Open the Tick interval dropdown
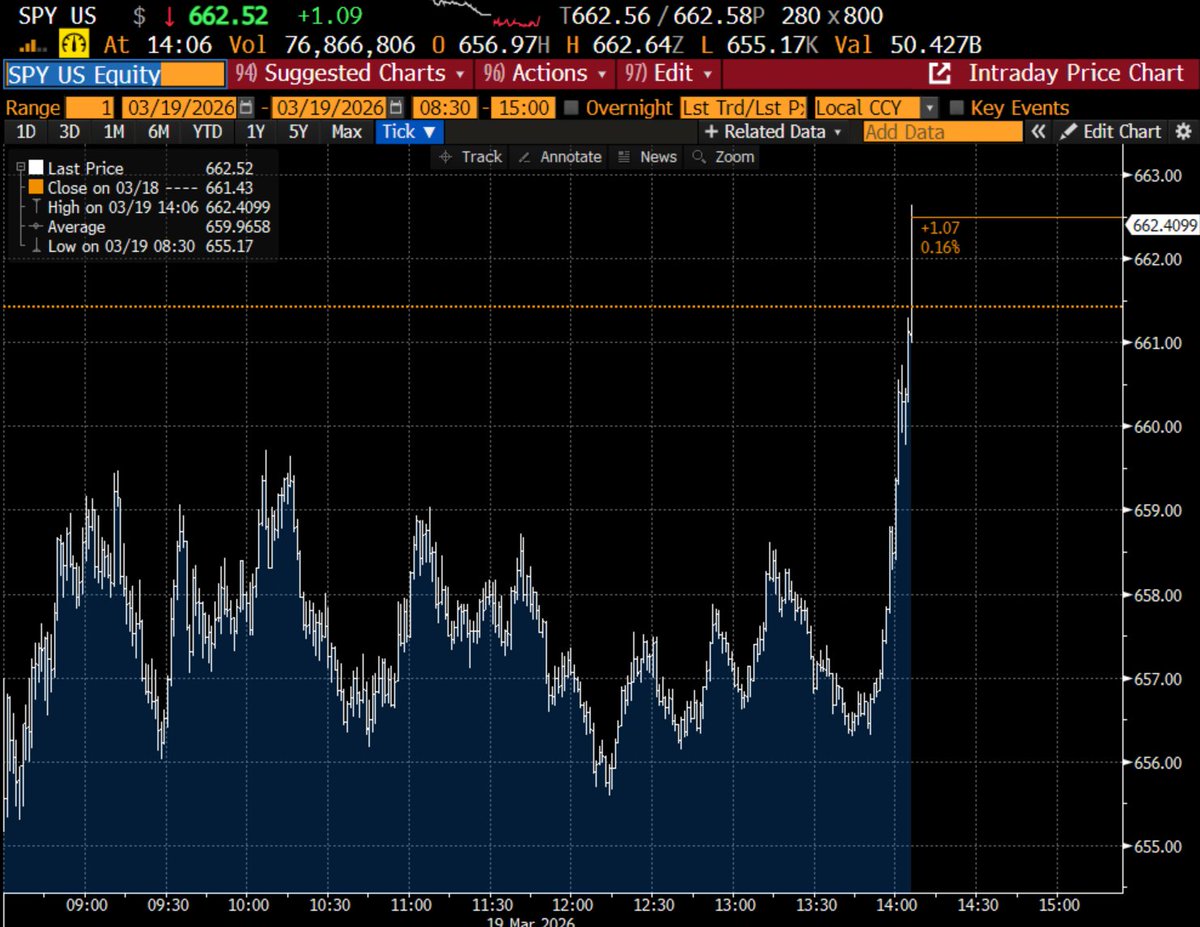 [x=410, y=131]
